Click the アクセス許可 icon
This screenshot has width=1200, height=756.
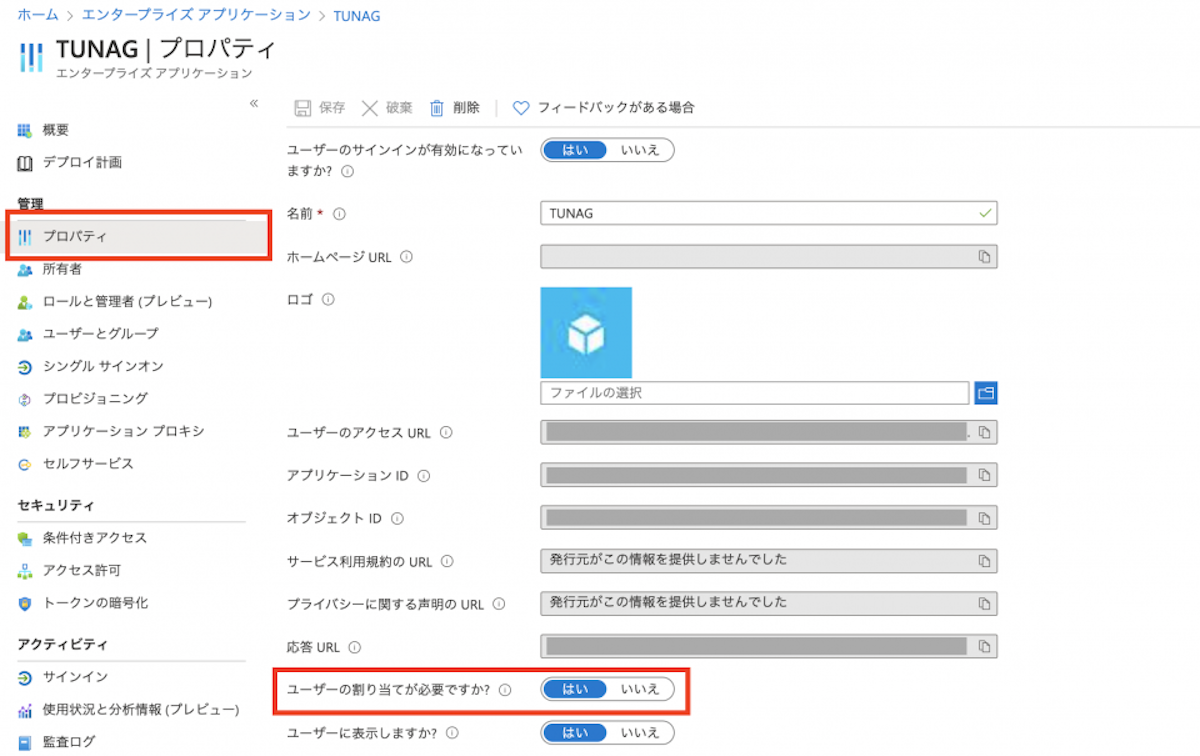25,571
